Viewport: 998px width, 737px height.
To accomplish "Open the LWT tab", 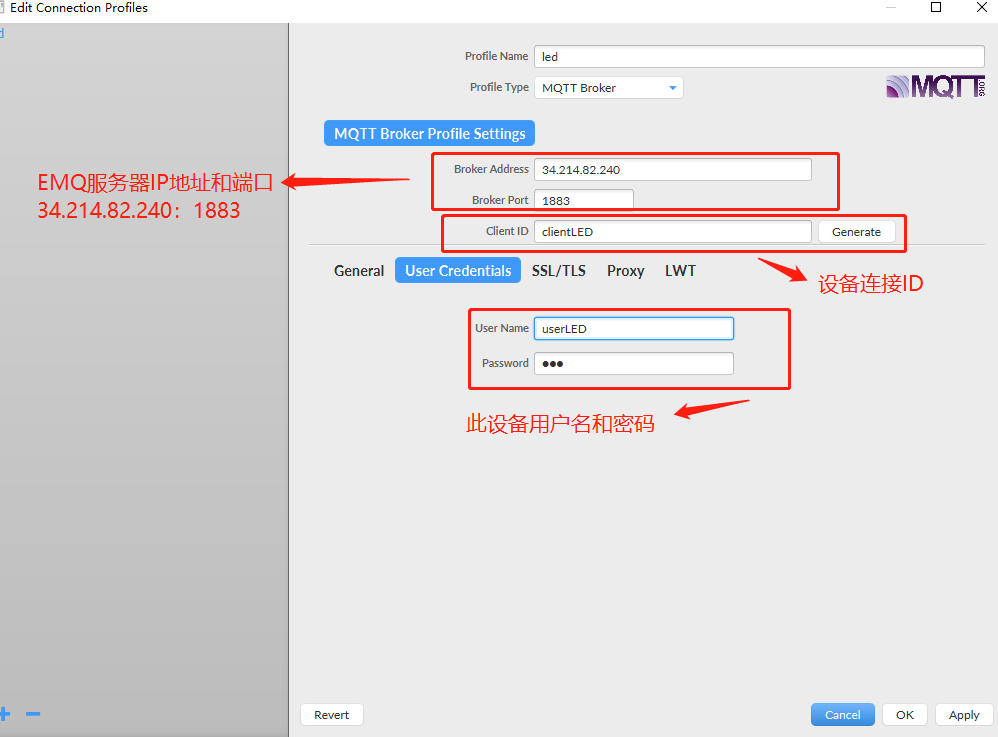I will coord(680,270).
